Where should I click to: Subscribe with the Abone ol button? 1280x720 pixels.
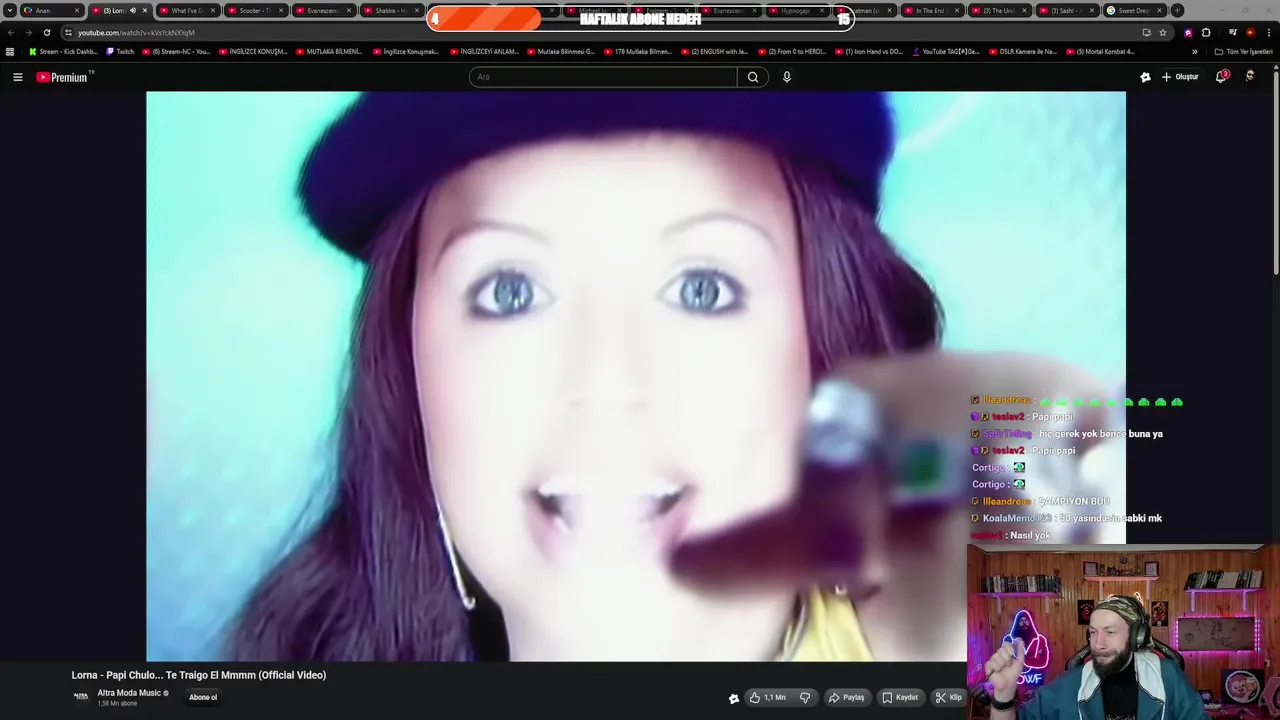[203, 697]
